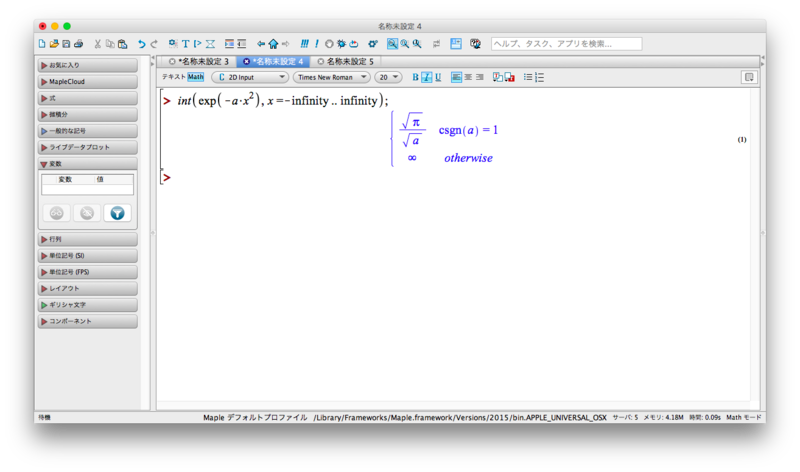This screenshot has height=472, width=800.
Task: Undo the last action
Action: [x=141, y=44]
